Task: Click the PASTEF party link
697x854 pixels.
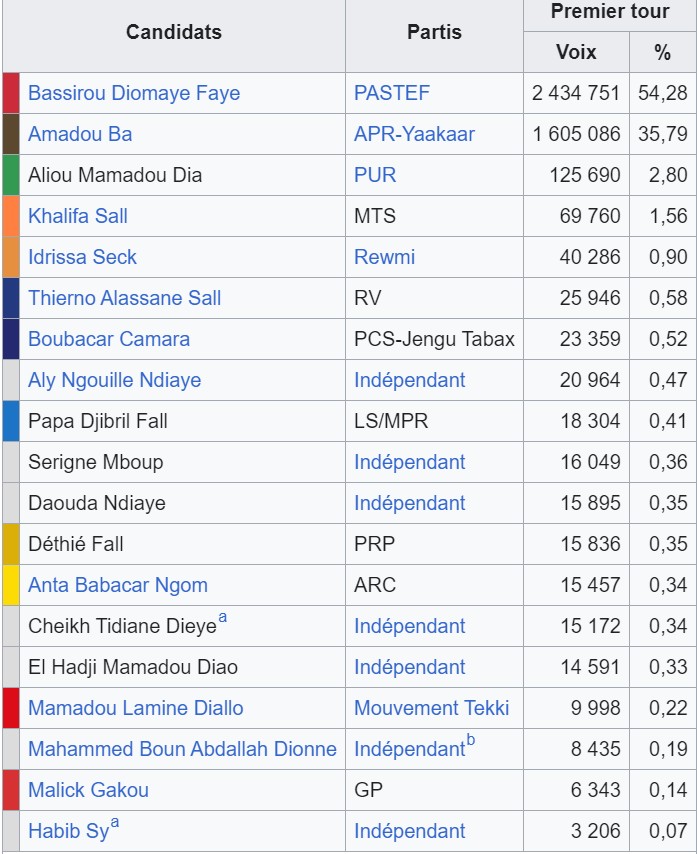Action: coord(391,93)
